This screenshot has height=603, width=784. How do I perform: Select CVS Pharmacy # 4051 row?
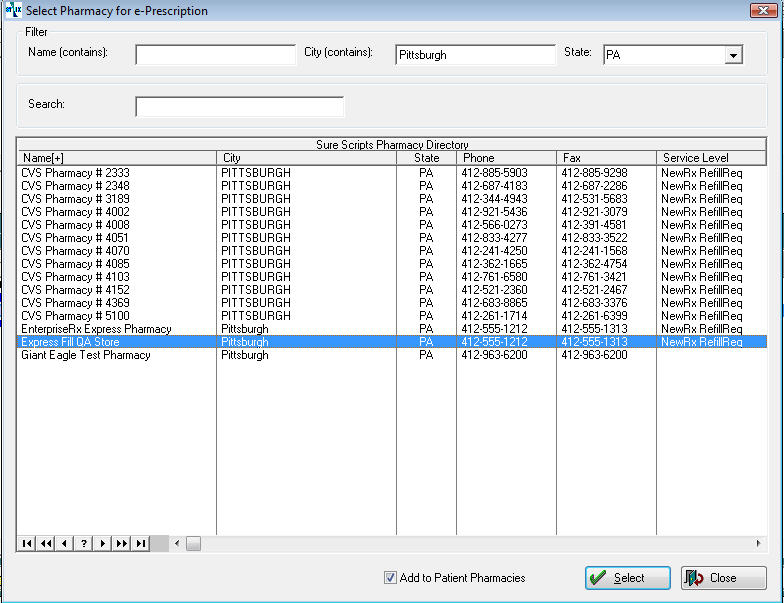(392, 238)
